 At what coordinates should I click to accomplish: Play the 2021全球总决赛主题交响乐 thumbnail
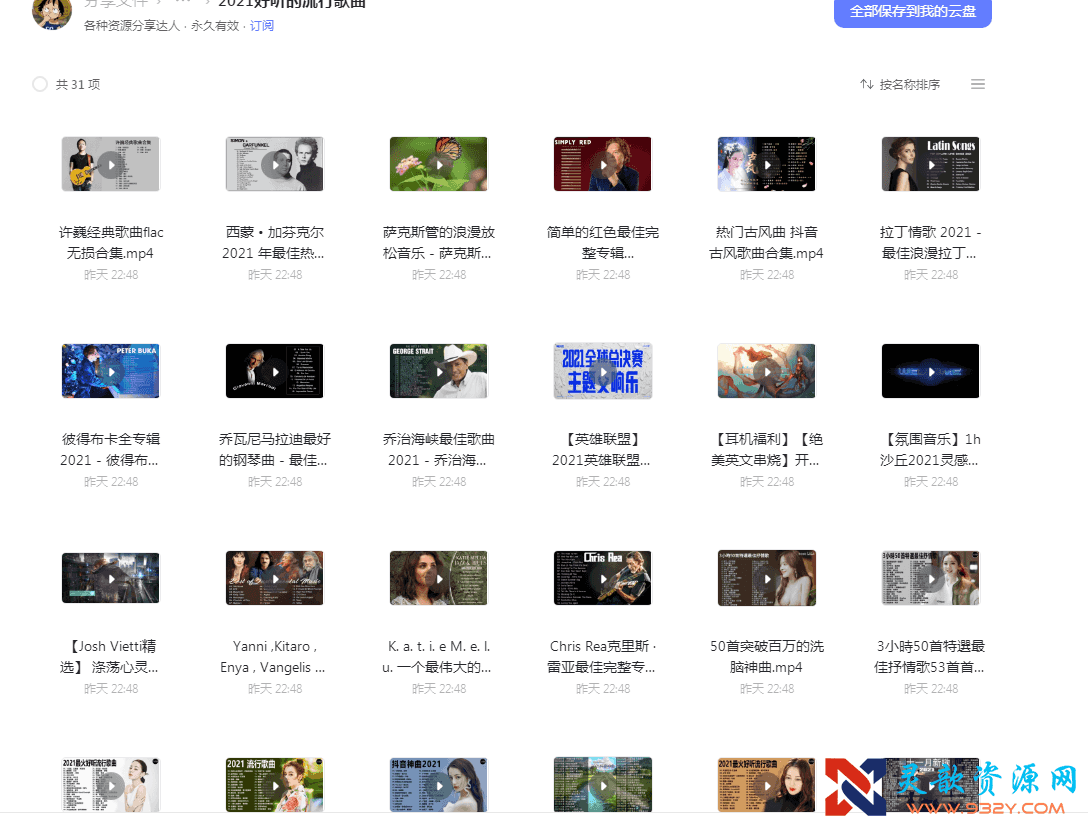click(x=602, y=371)
